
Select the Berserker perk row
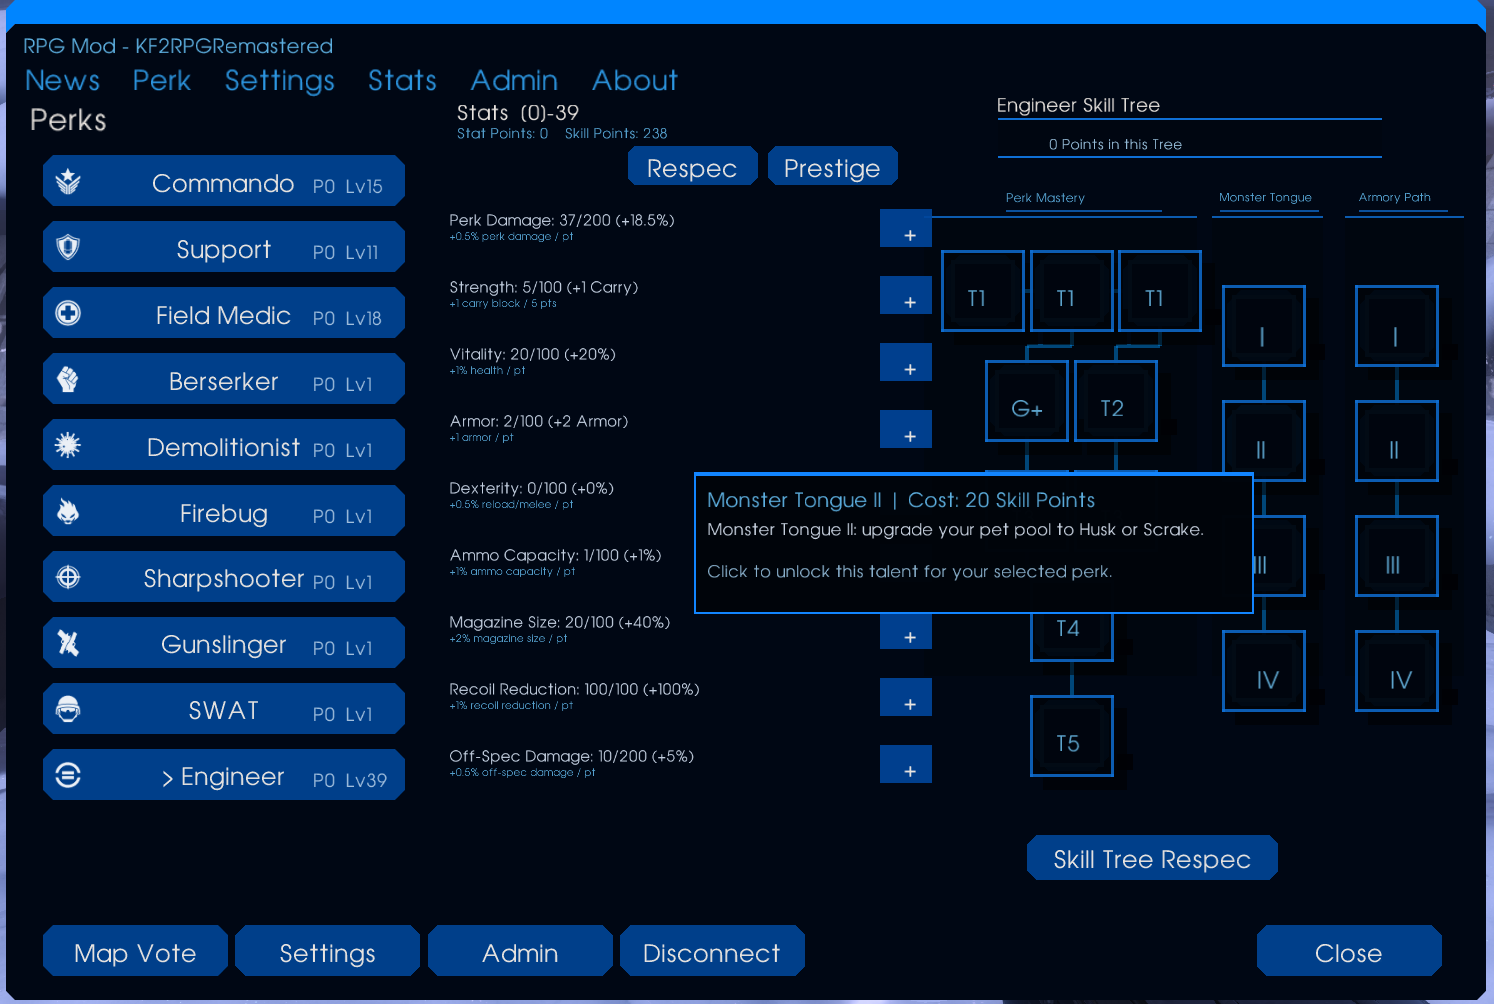tap(224, 379)
